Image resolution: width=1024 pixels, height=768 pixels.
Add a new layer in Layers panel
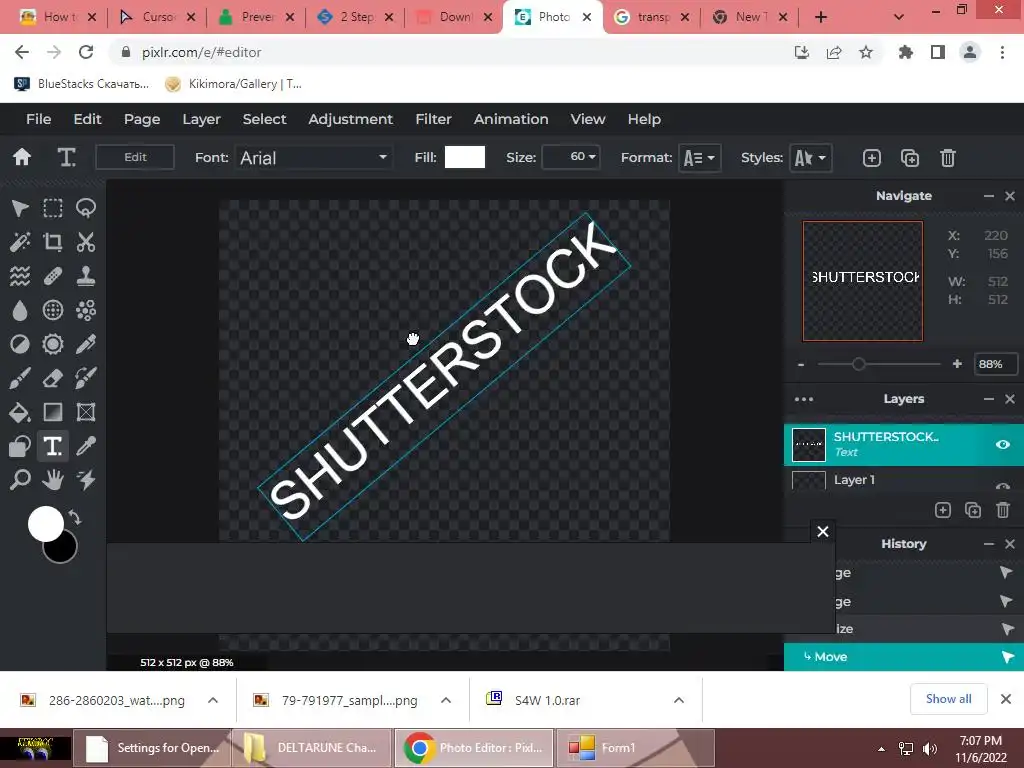[x=942, y=510]
